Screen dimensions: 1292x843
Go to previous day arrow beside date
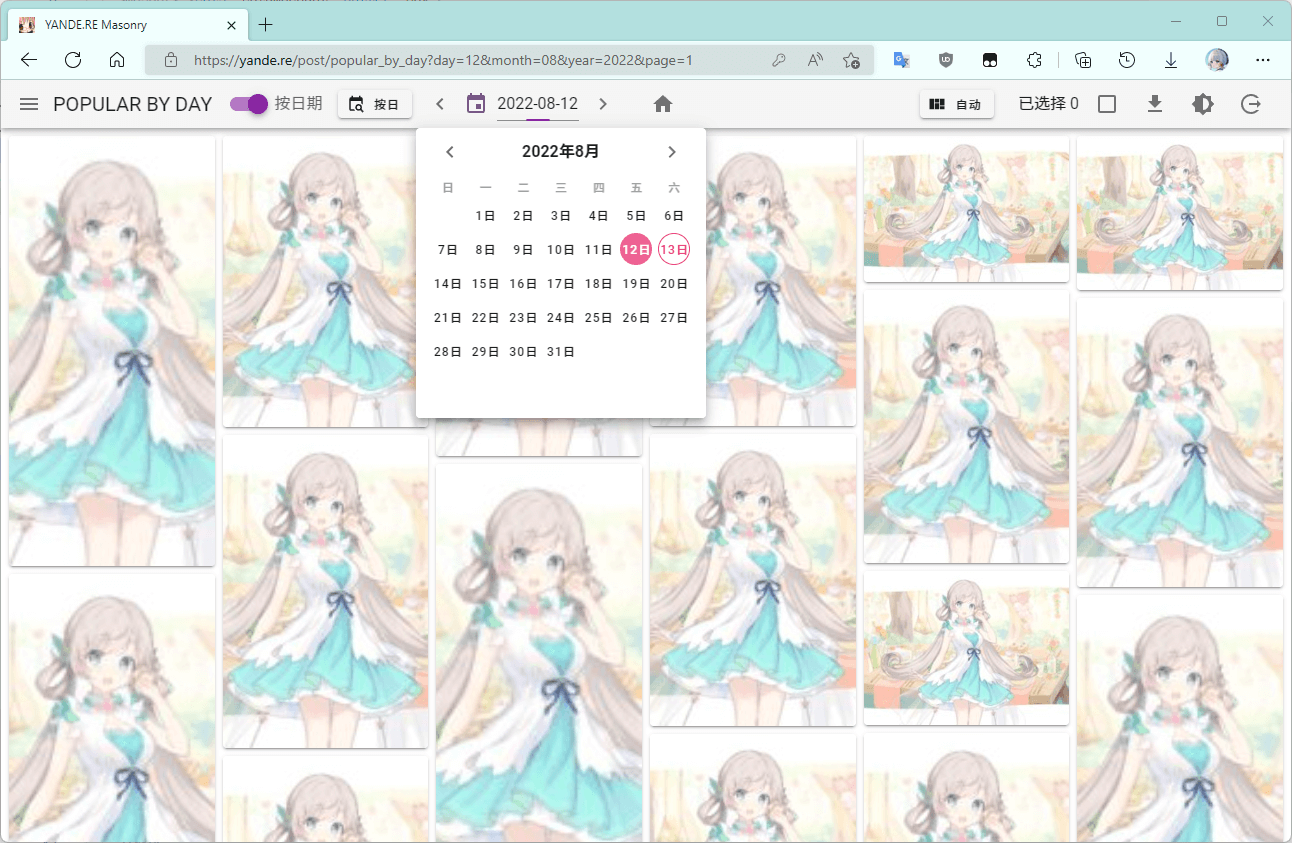pos(440,104)
